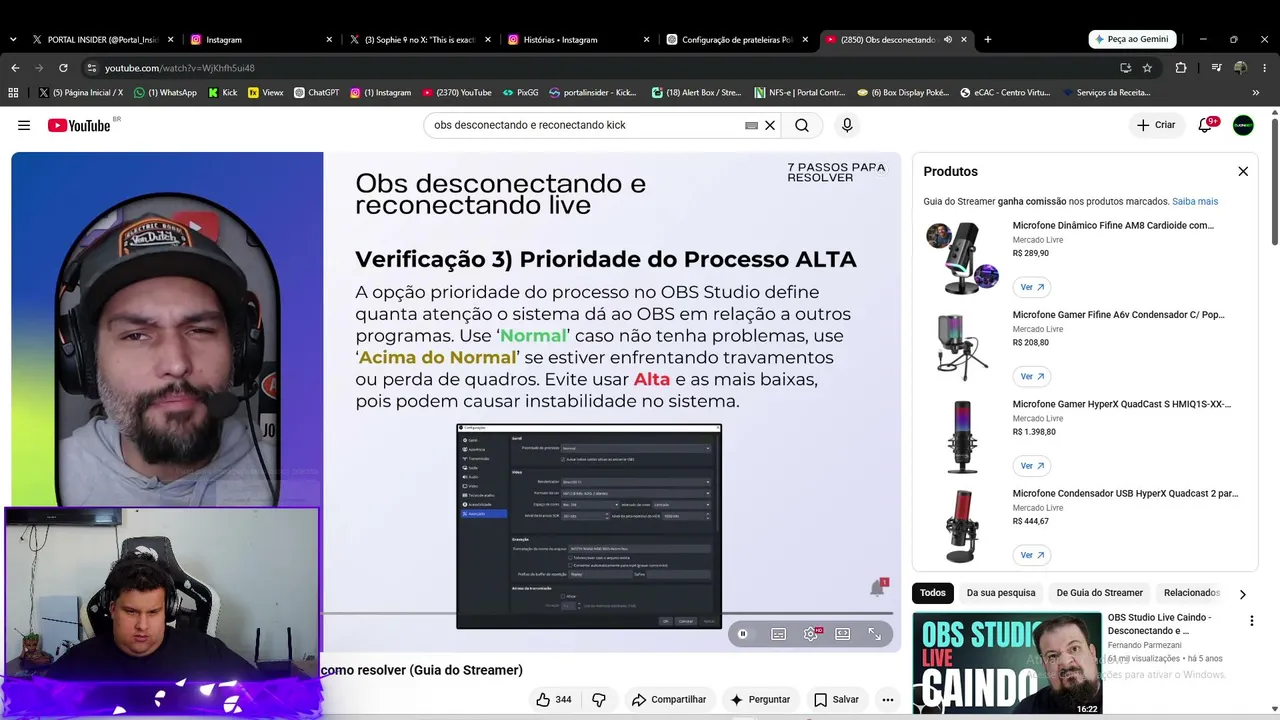1280x720 pixels.
Task: Click the page vertical scrollbar
Action: pos(1274,180)
